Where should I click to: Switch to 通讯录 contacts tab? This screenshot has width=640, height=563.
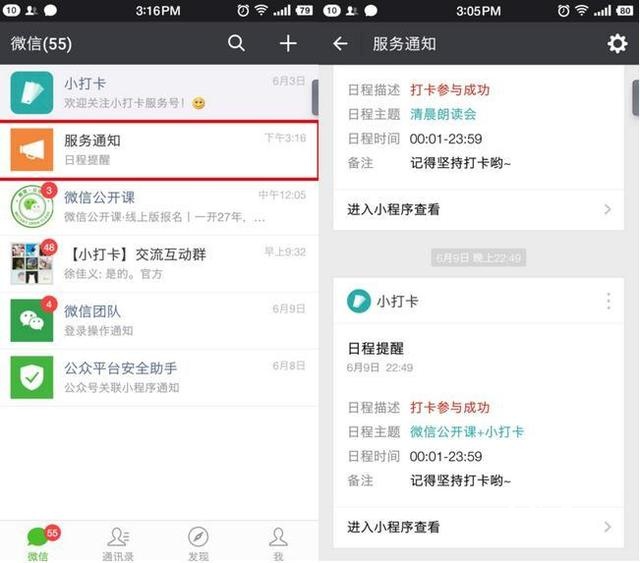[119, 543]
